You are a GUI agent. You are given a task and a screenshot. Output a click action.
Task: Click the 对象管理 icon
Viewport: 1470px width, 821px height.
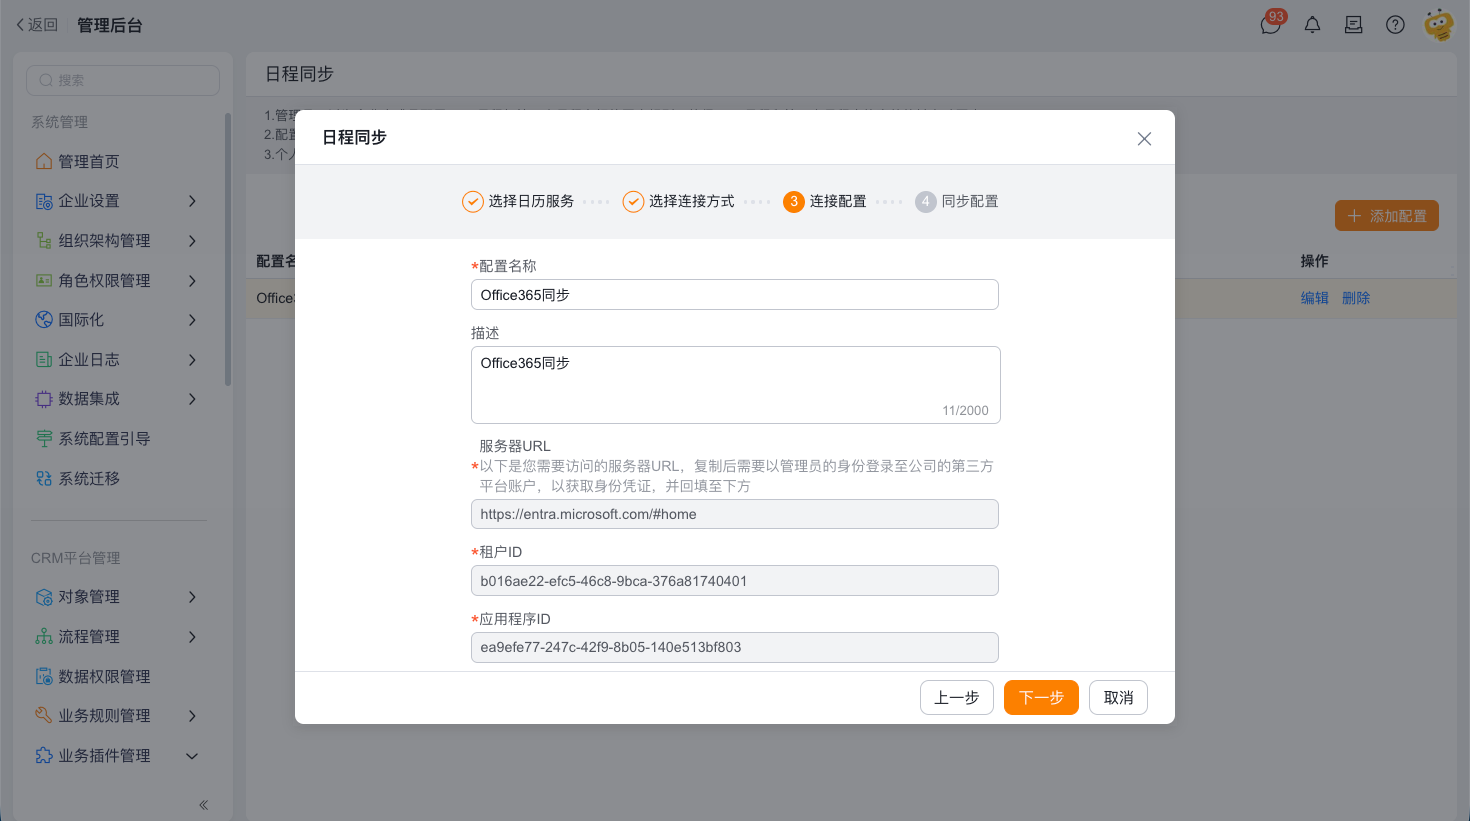point(43,597)
